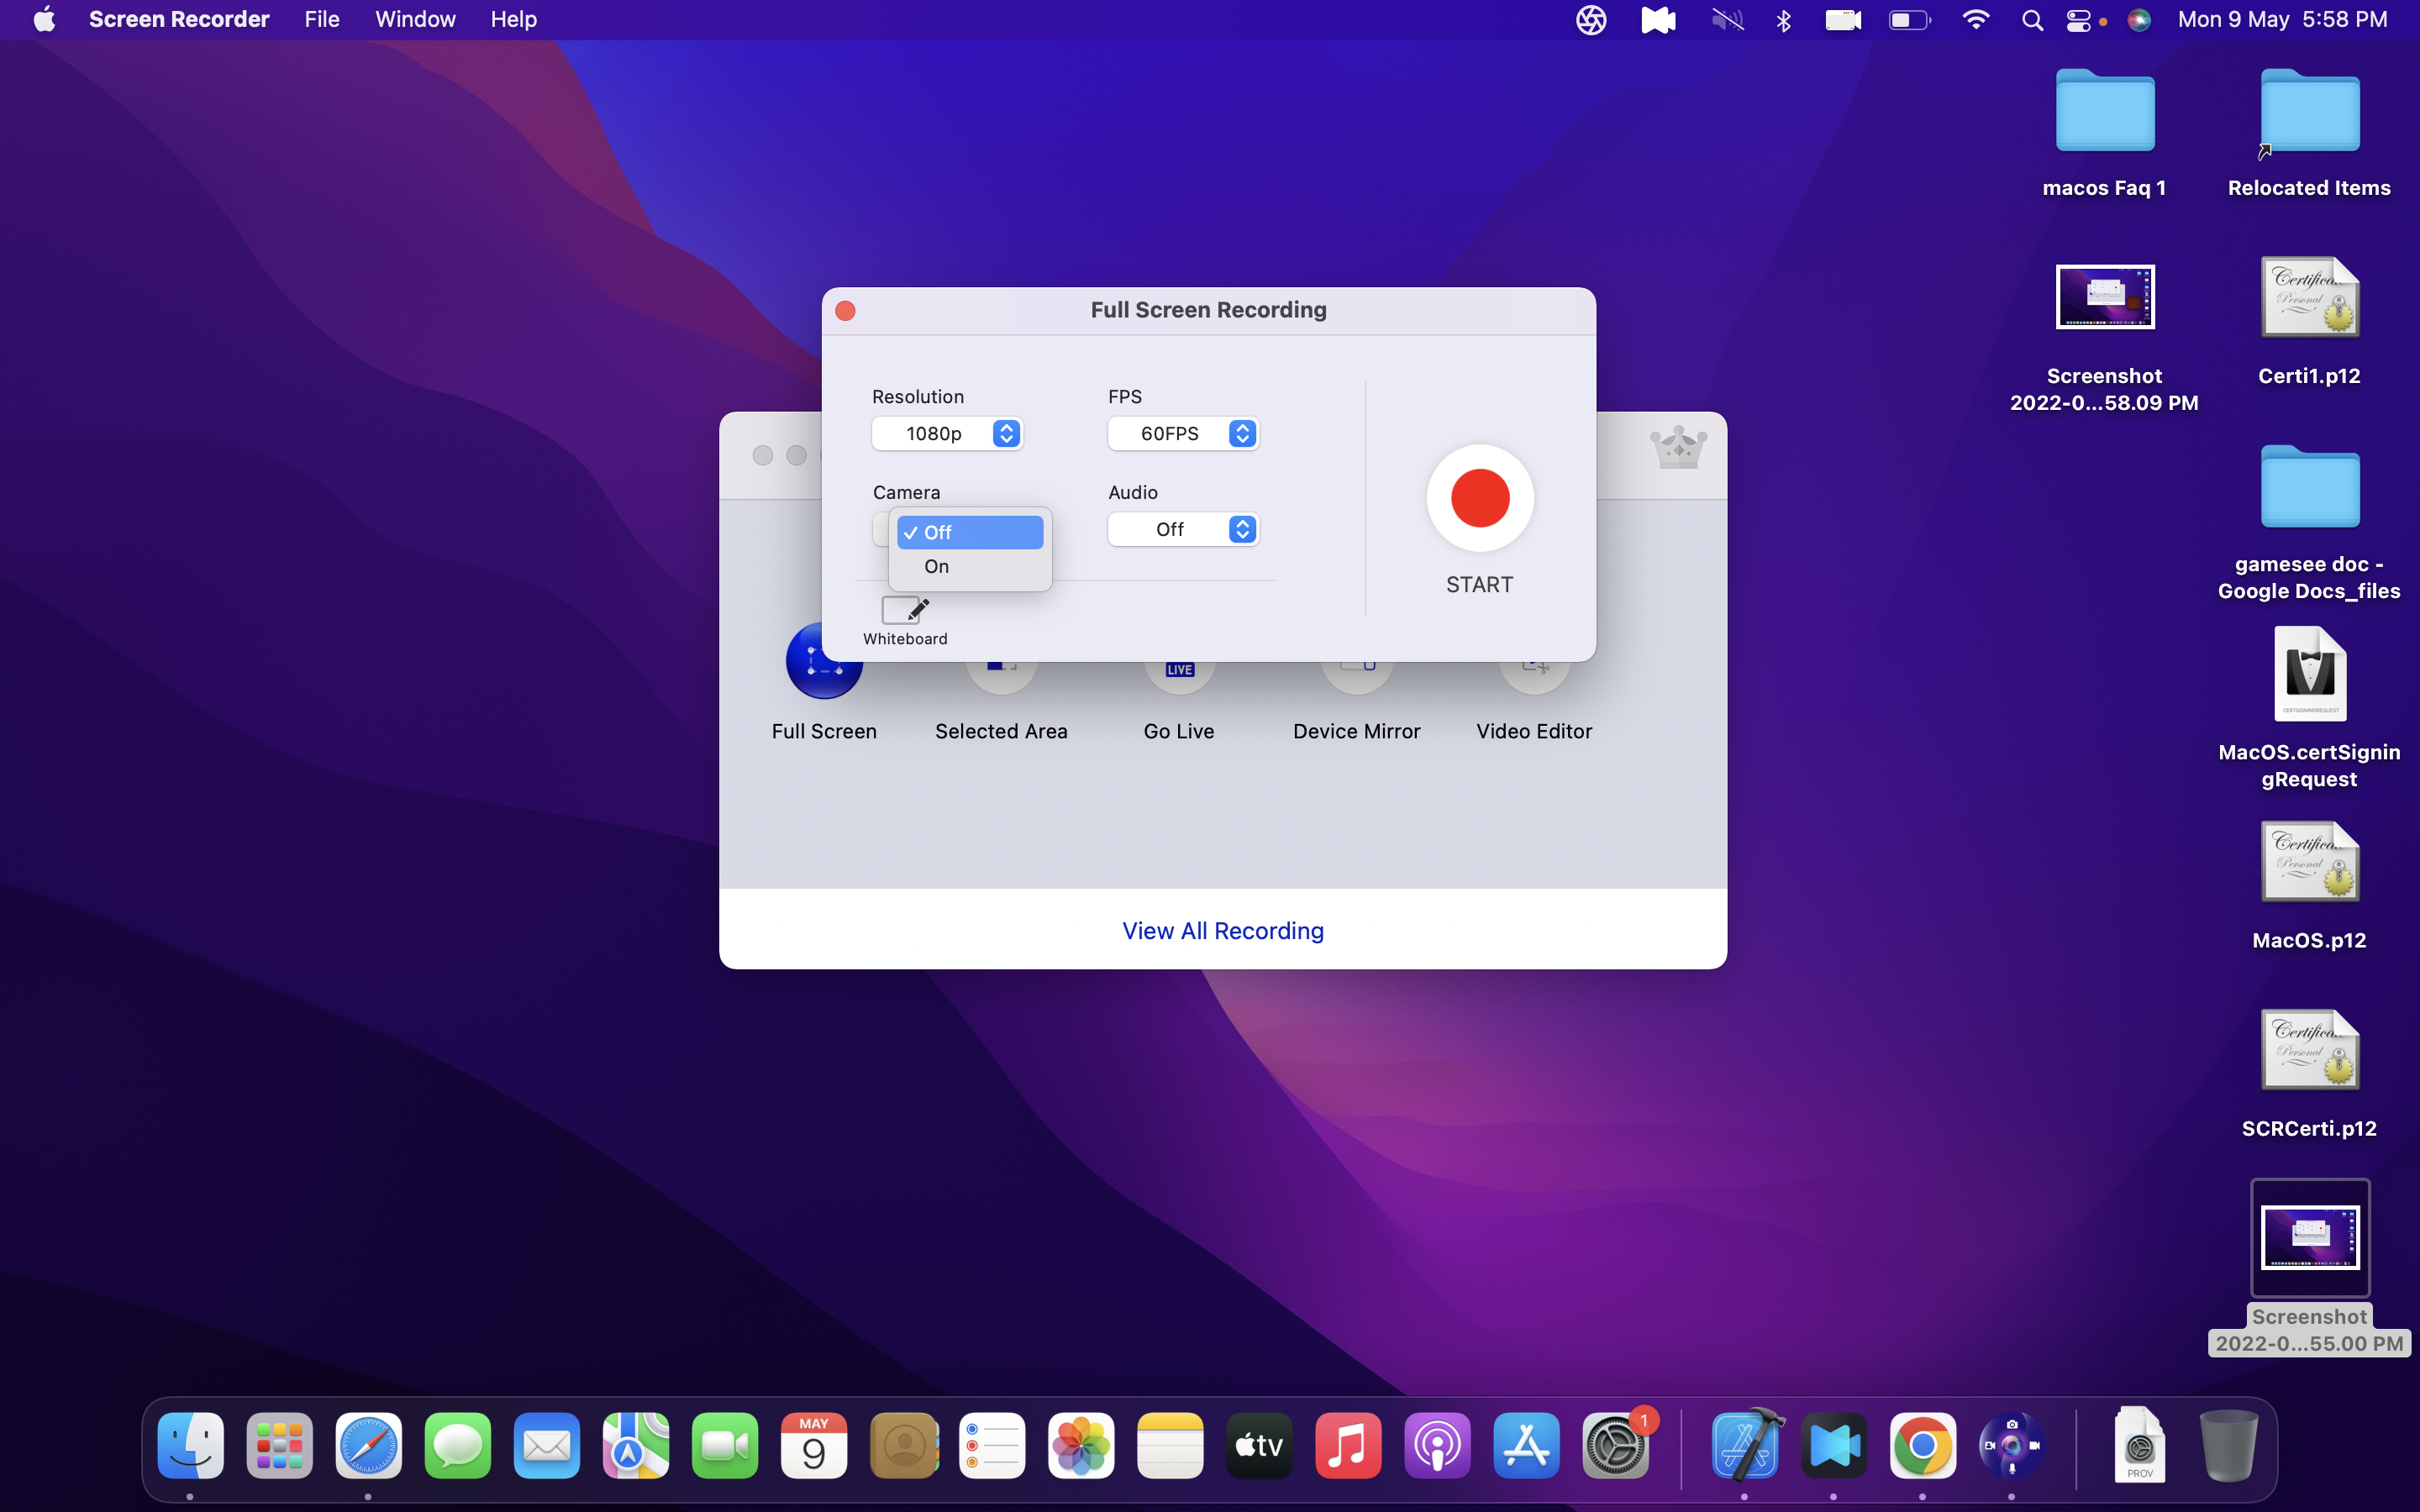Open the Device Mirror icon
The height and width of the screenshot is (1512, 2420).
coord(1357,675)
